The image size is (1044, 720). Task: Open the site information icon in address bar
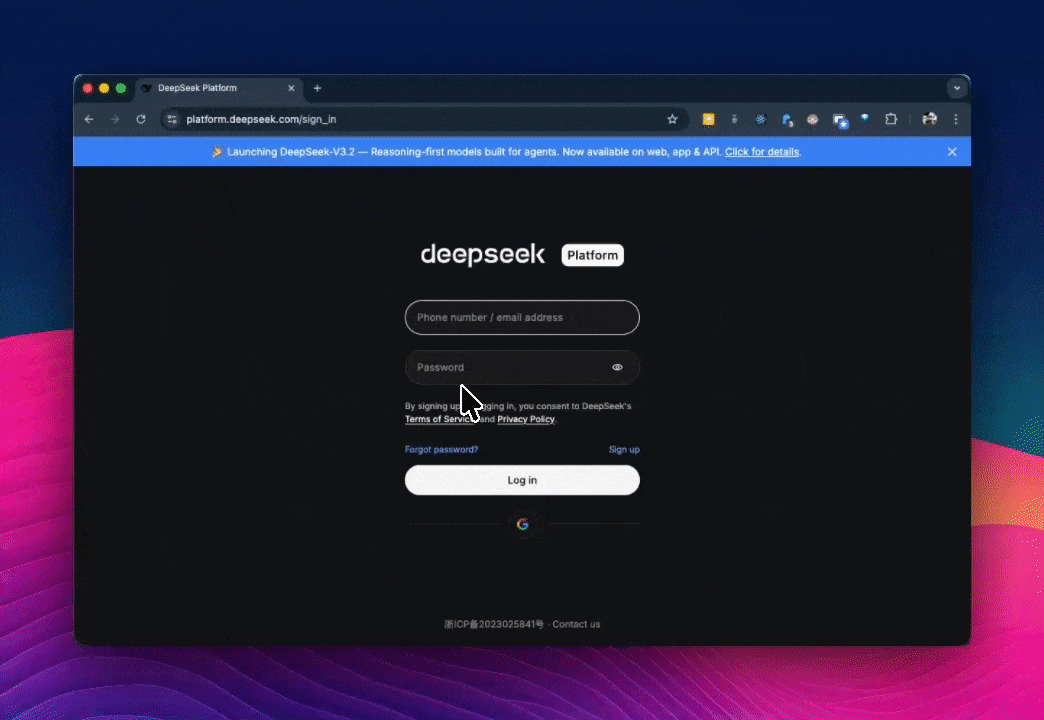[172, 119]
